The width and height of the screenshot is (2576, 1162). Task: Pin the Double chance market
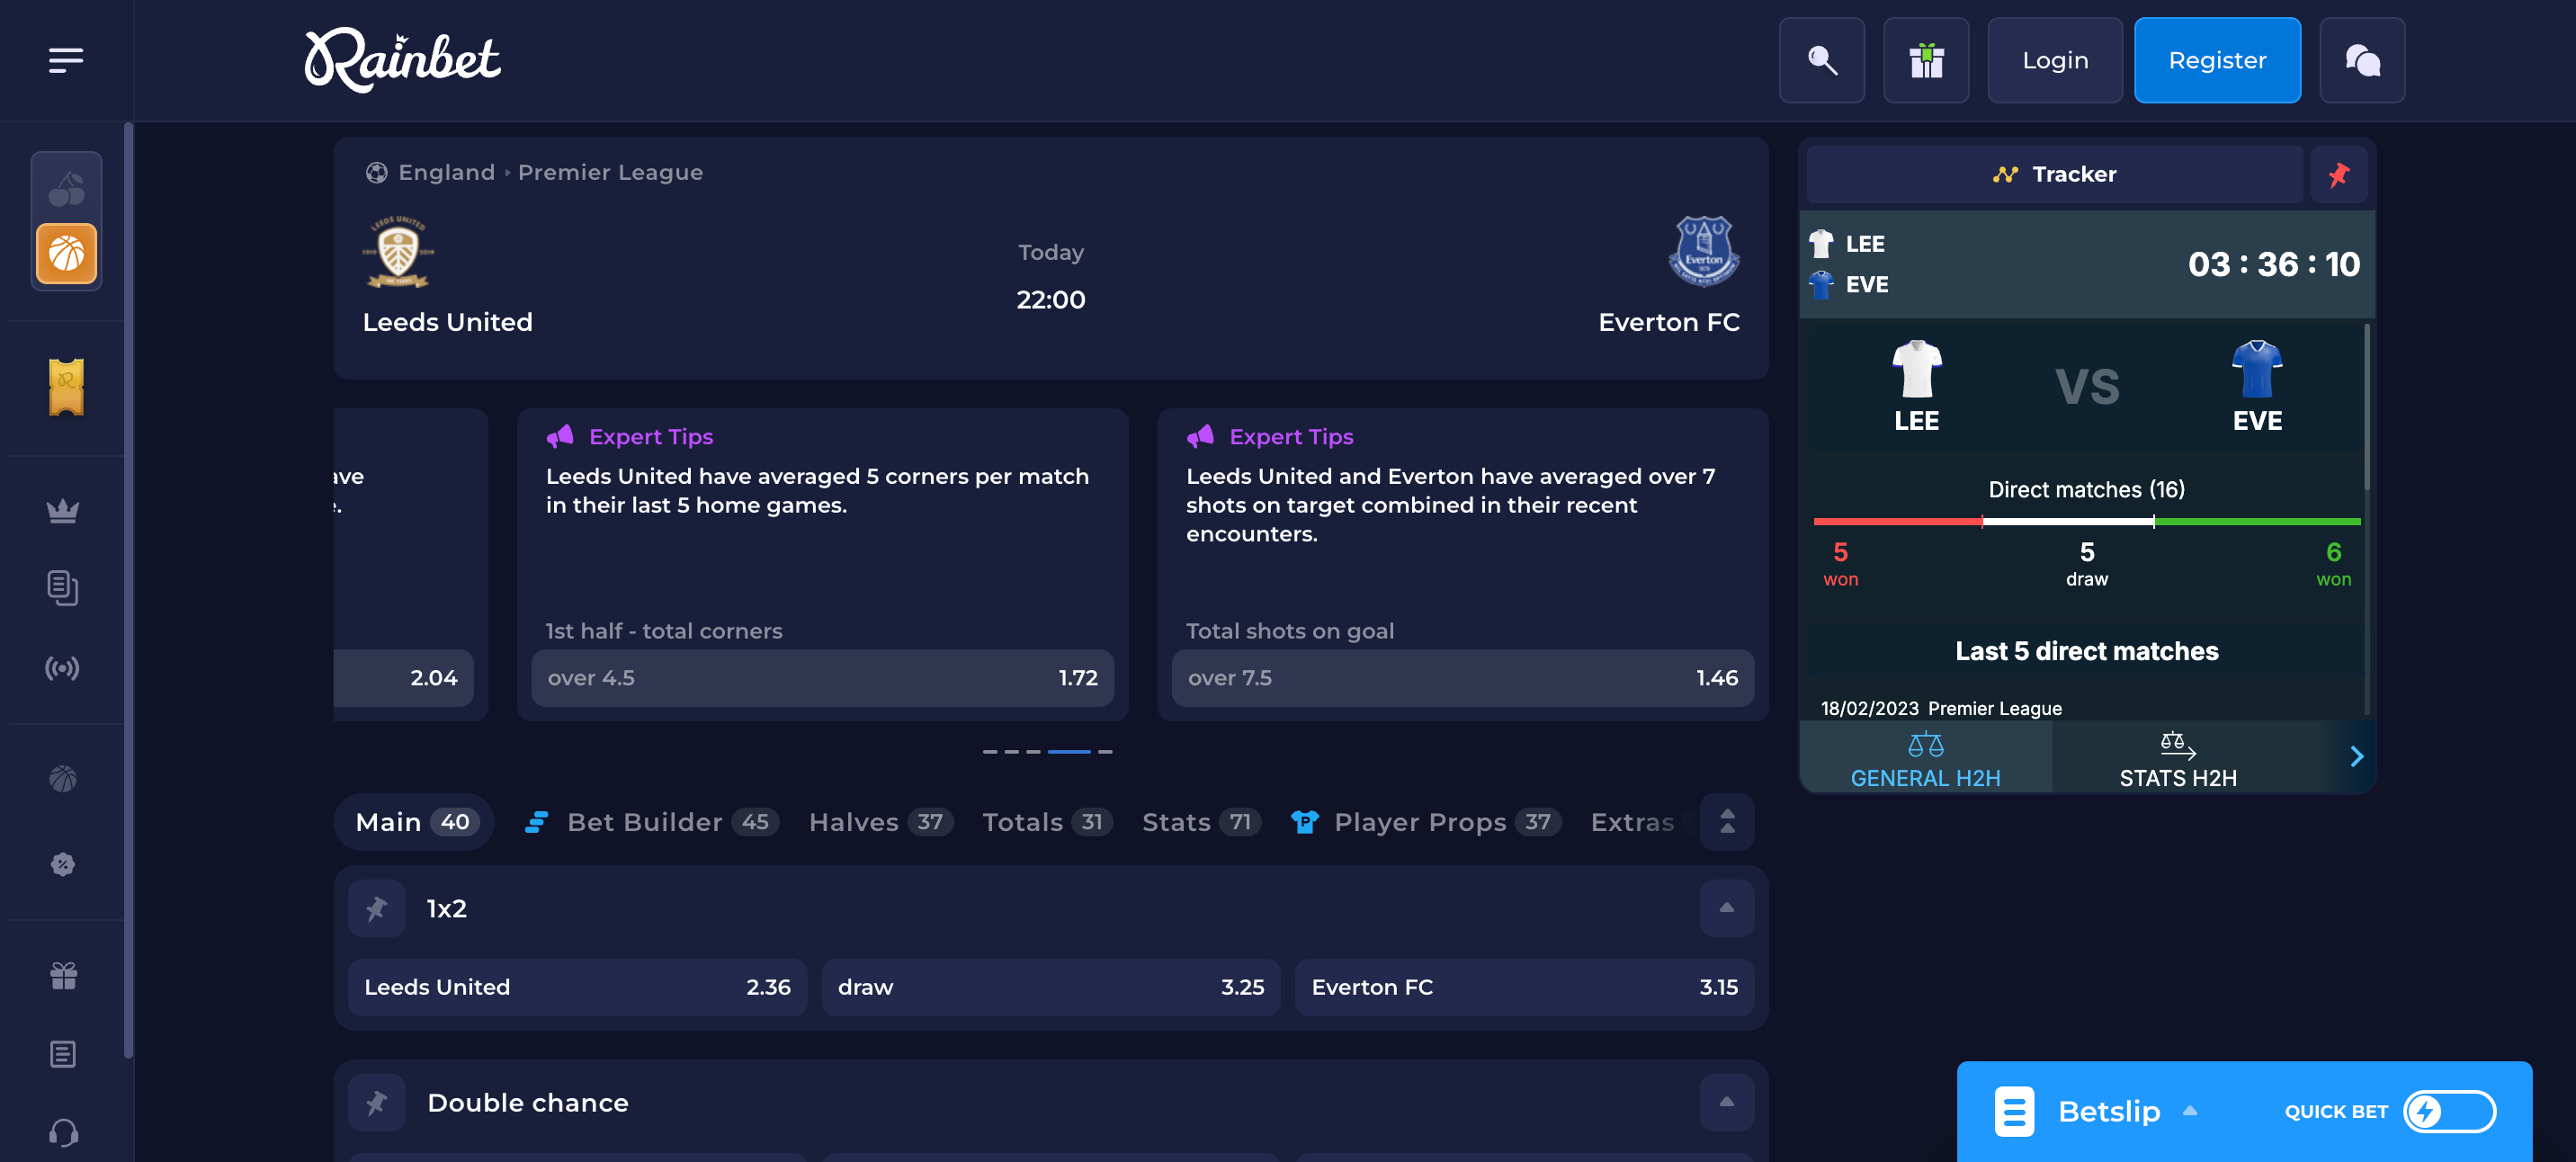coord(376,1102)
